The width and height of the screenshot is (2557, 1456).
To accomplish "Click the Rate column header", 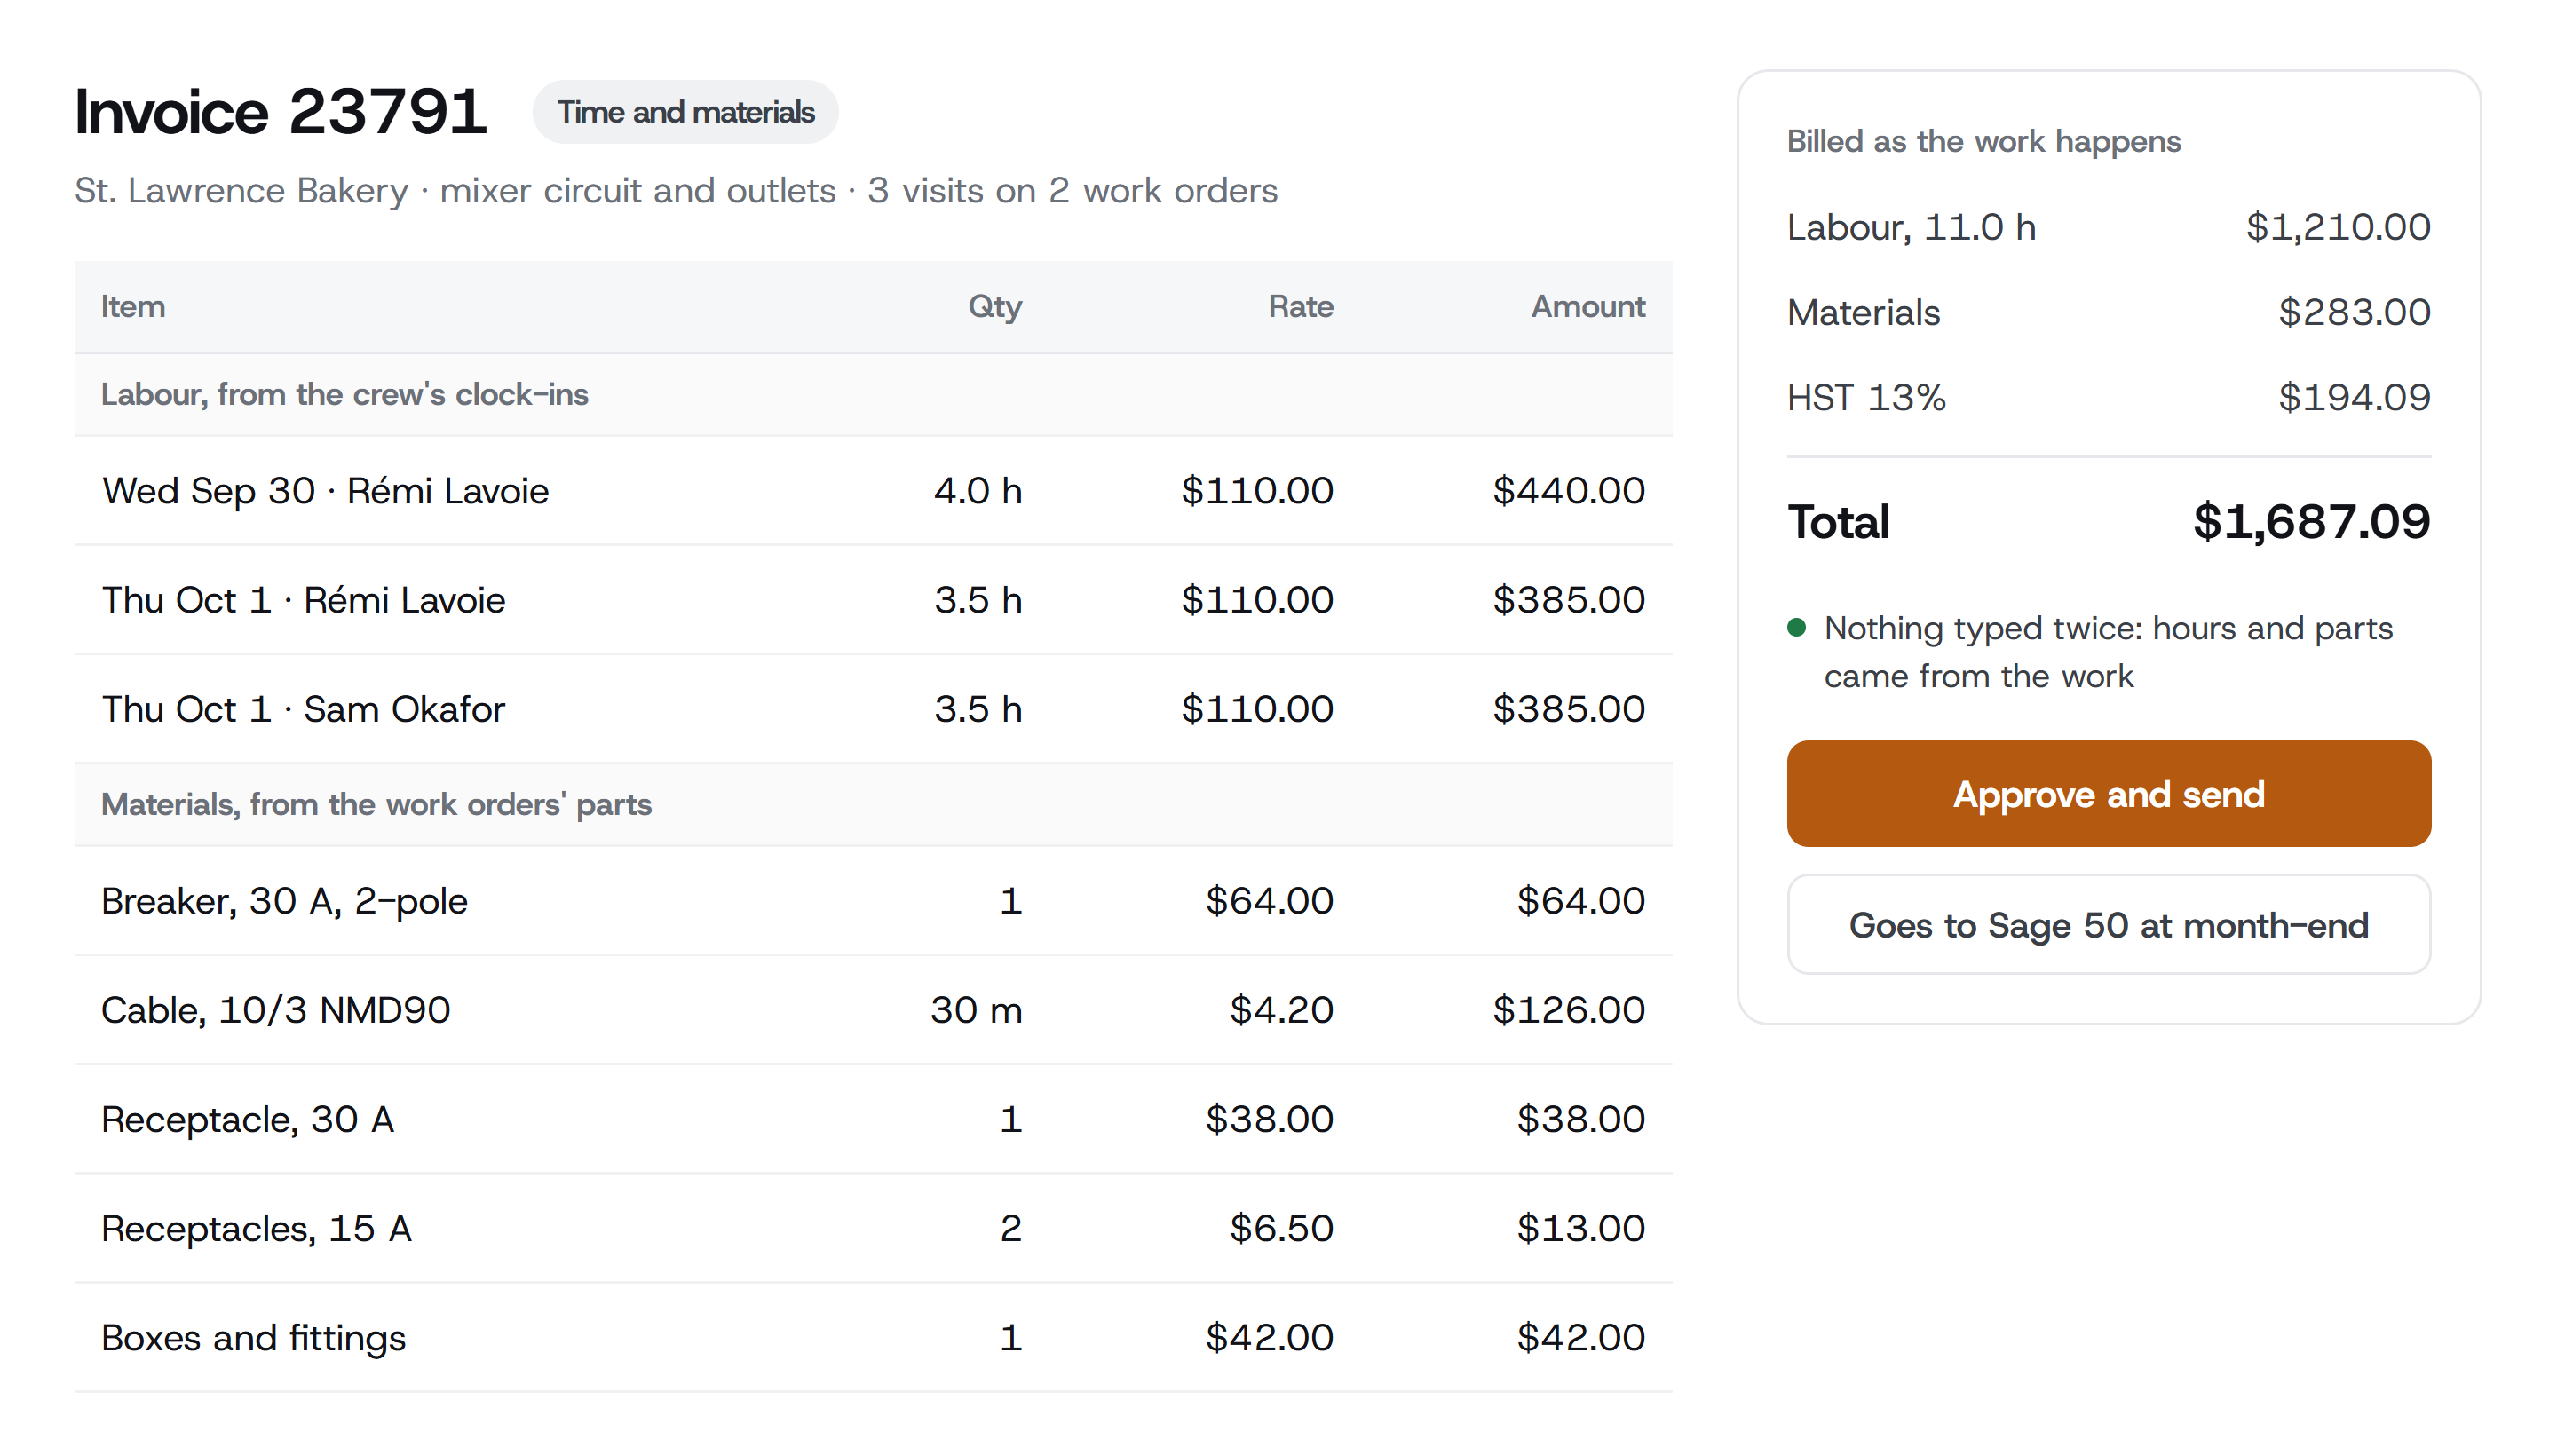I will coord(1300,306).
